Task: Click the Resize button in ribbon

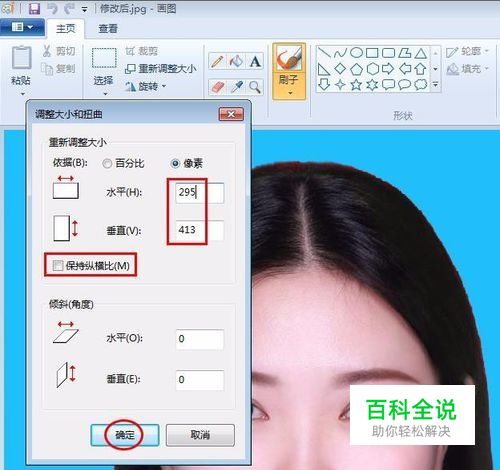Action: pos(161,69)
